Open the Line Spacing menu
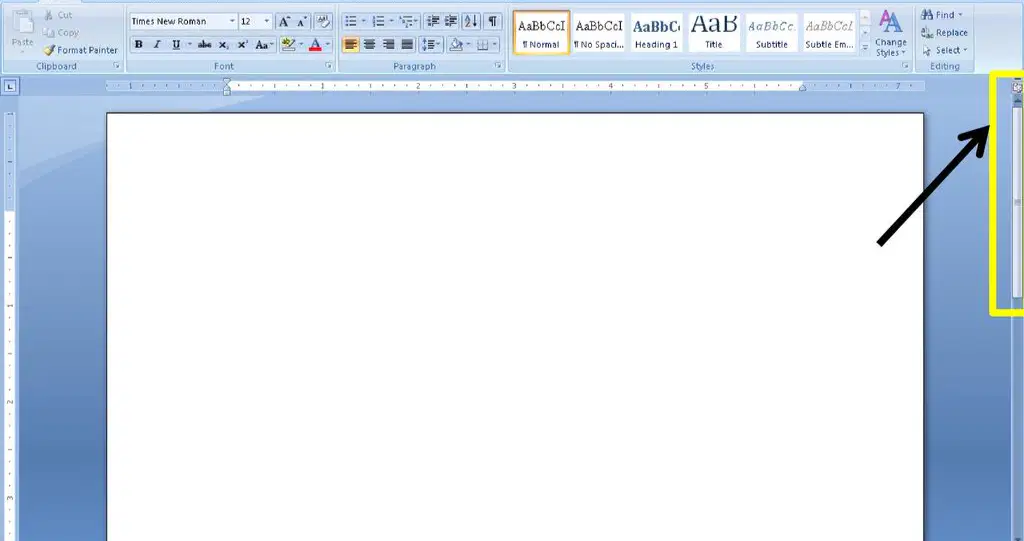 432,44
